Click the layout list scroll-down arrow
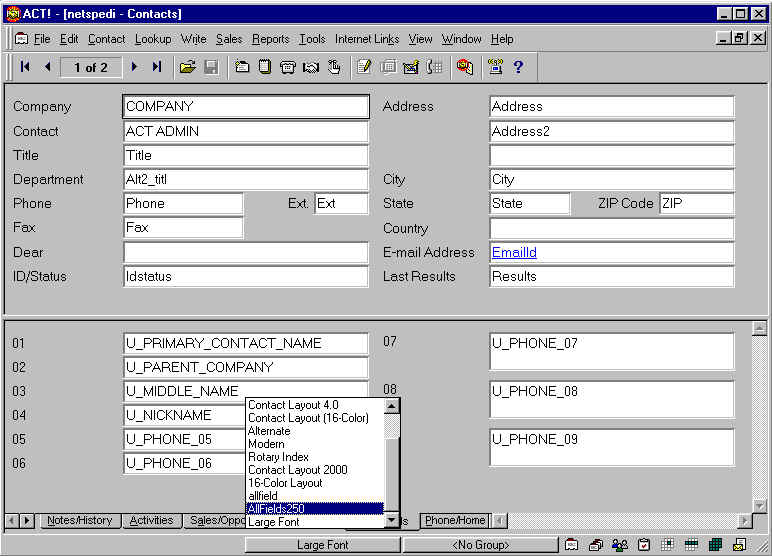The width and height of the screenshot is (772, 556). tap(392, 519)
